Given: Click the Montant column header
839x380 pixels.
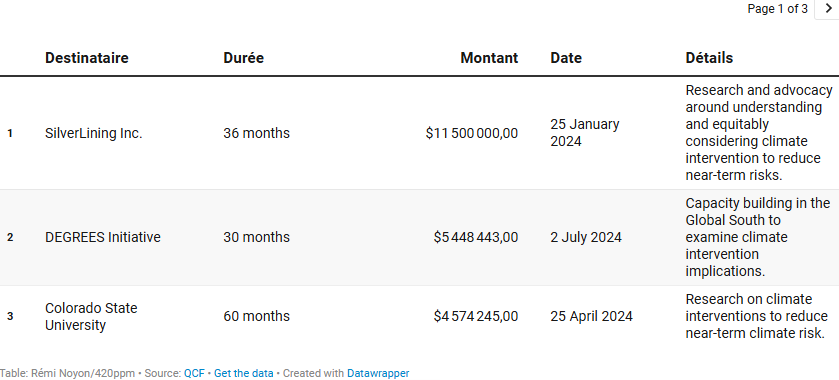Looking at the screenshot, I should [489, 58].
